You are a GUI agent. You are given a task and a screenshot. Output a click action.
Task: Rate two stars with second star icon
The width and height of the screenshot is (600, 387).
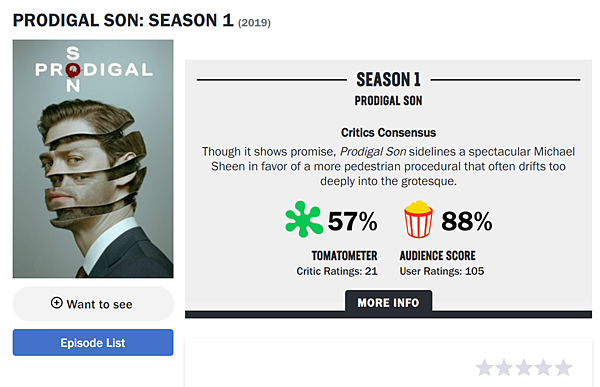coord(504,367)
